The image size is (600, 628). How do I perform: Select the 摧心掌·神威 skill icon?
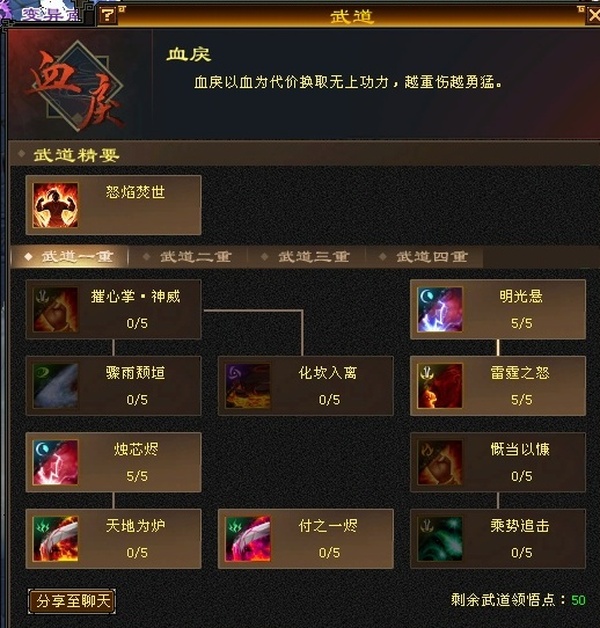[x=55, y=310]
